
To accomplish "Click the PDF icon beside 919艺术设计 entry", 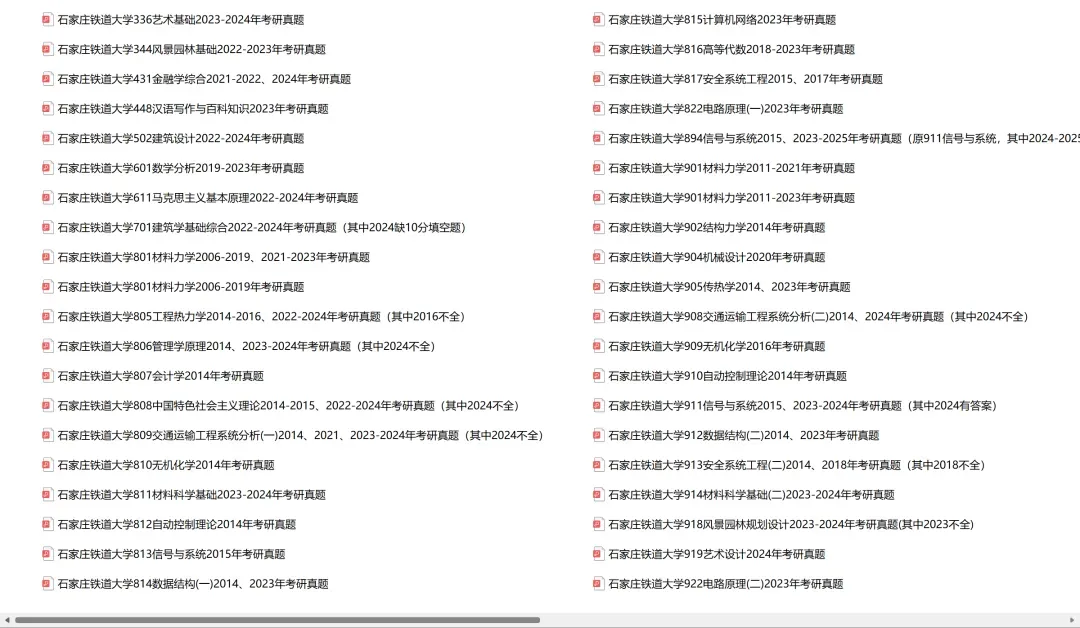I will (598, 553).
